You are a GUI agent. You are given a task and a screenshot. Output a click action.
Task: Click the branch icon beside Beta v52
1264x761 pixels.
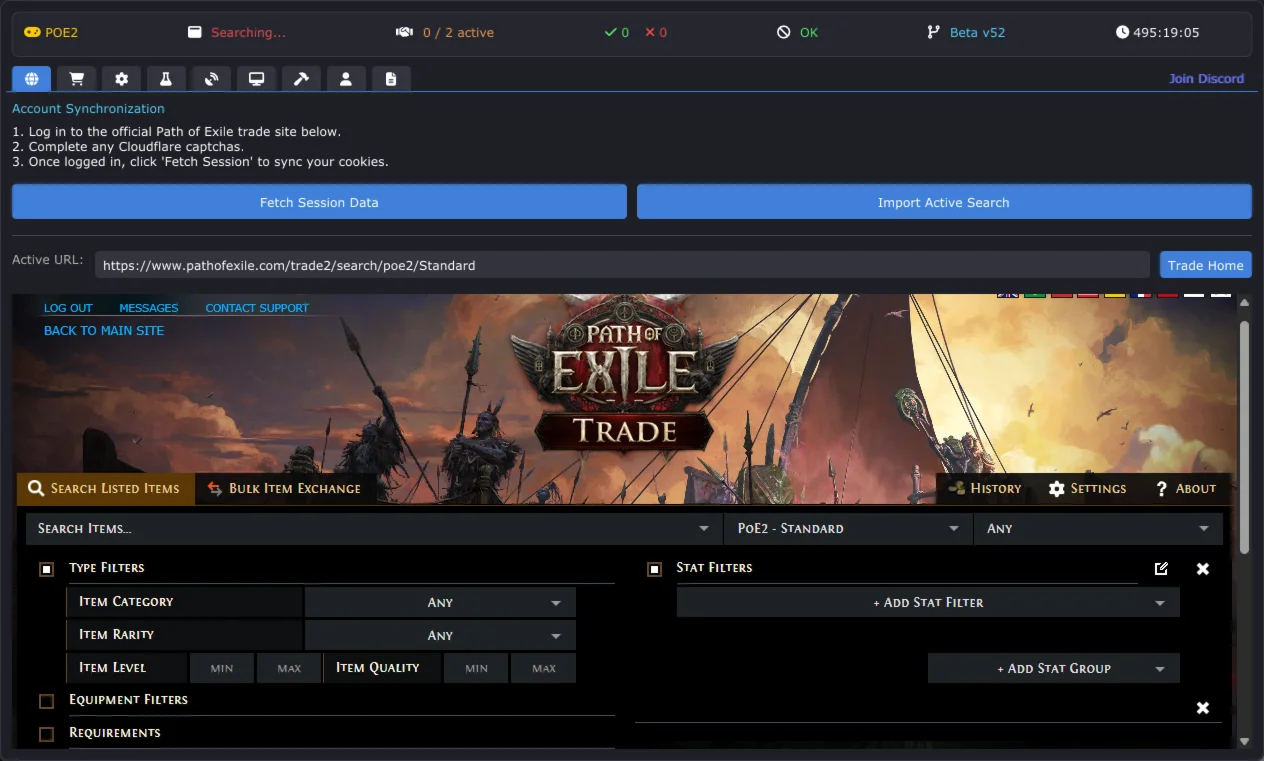(934, 32)
